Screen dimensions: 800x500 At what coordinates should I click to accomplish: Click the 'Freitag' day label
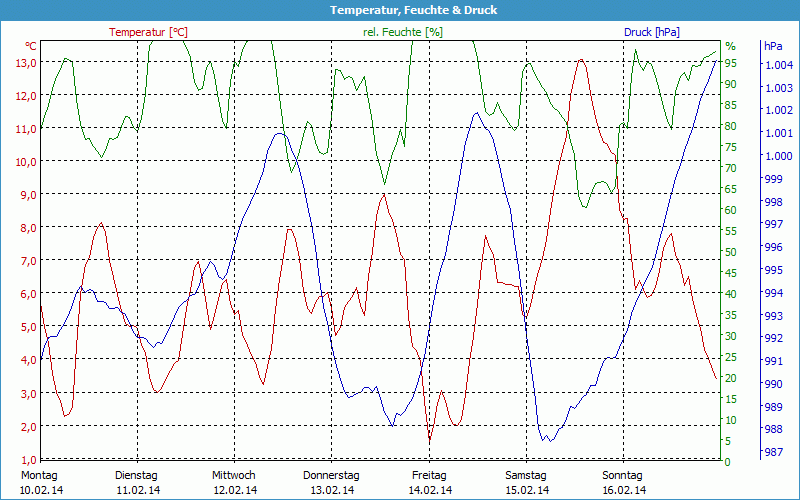pos(429,475)
